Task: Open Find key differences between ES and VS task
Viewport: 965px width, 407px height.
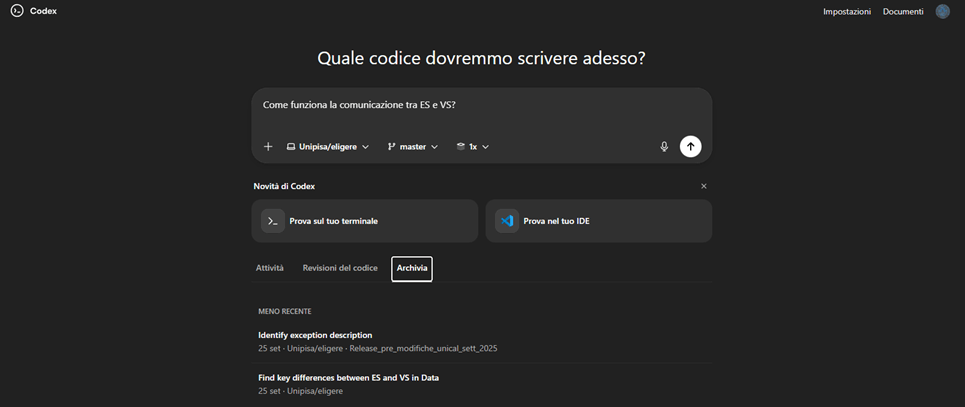Action: pyautogui.click(x=348, y=378)
